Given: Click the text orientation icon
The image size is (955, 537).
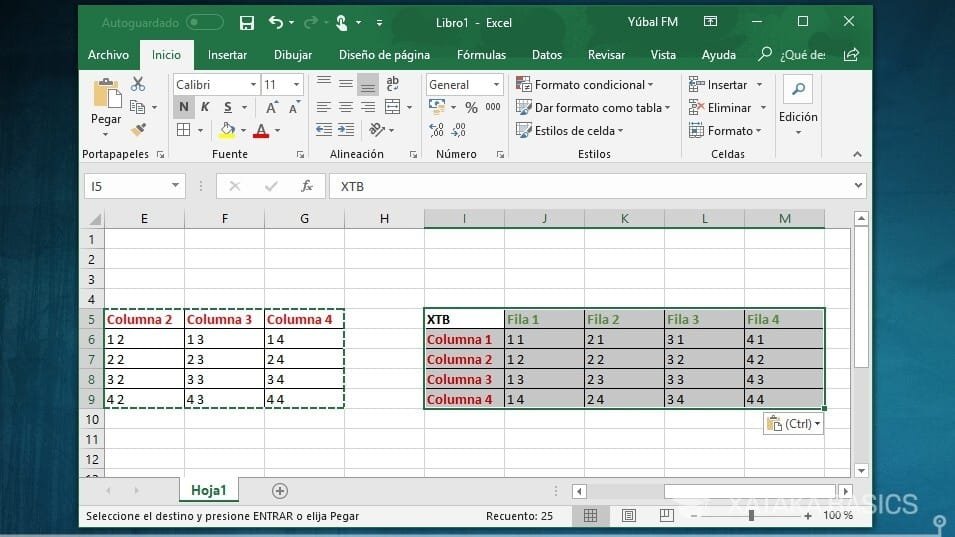Looking at the screenshot, I should pos(376,130).
